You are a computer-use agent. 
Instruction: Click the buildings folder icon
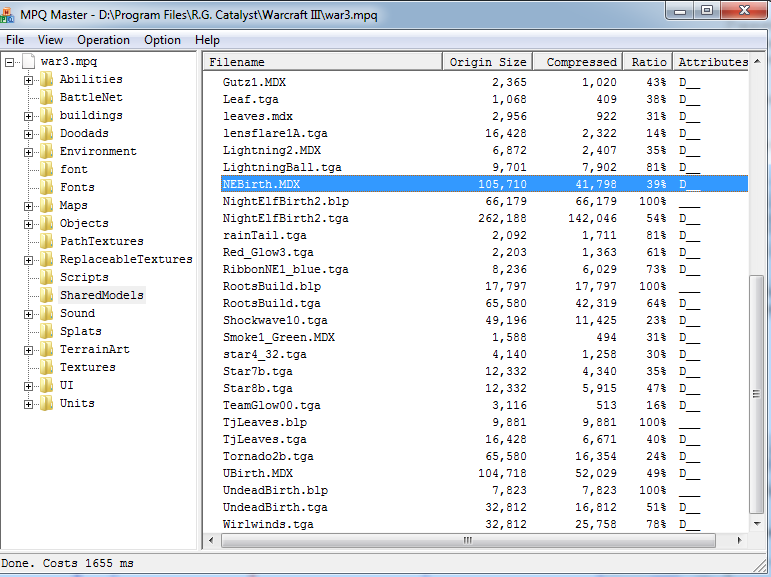pyautogui.click(x=46, y=115)
